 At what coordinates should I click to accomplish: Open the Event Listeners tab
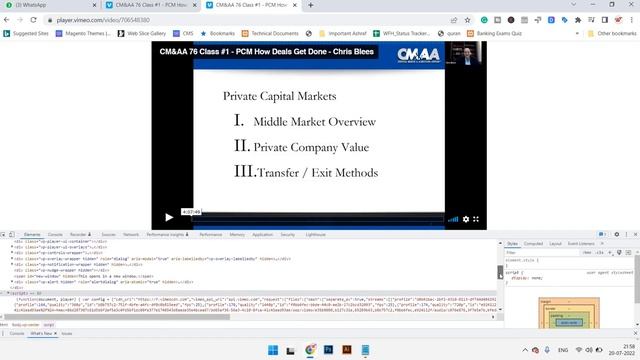581,244
